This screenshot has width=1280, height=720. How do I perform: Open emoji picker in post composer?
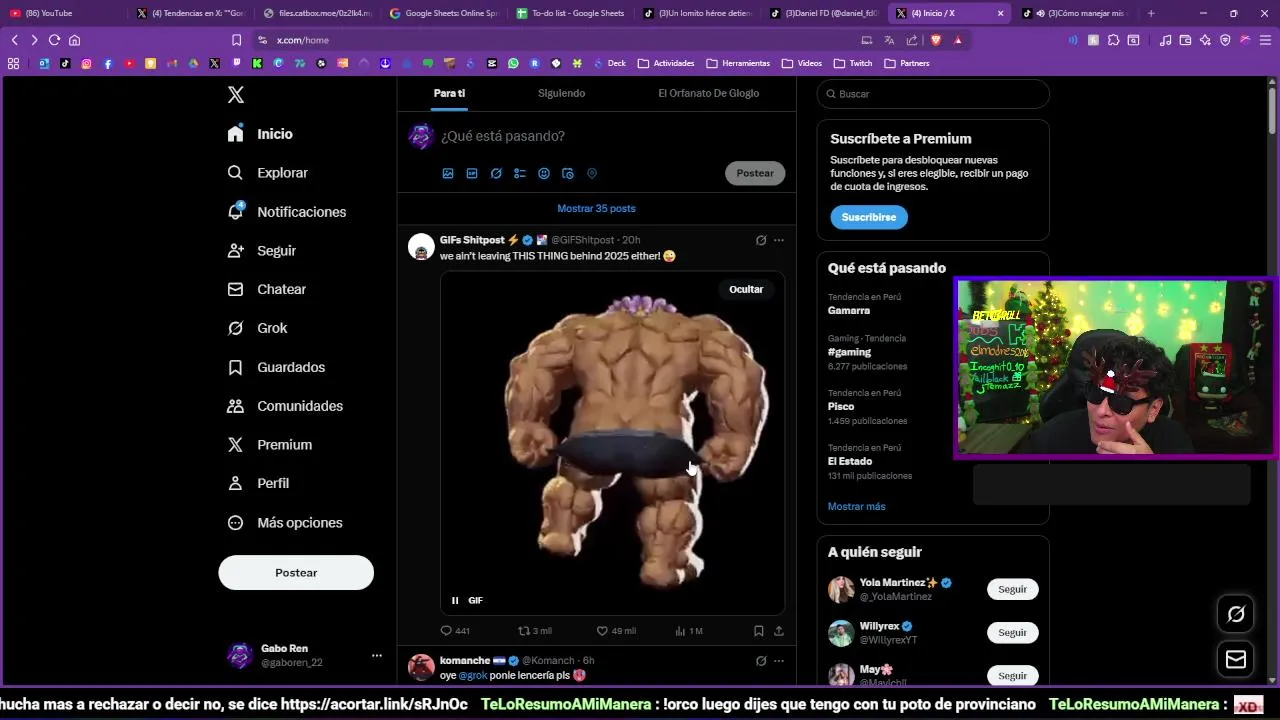tap(544, 173)
